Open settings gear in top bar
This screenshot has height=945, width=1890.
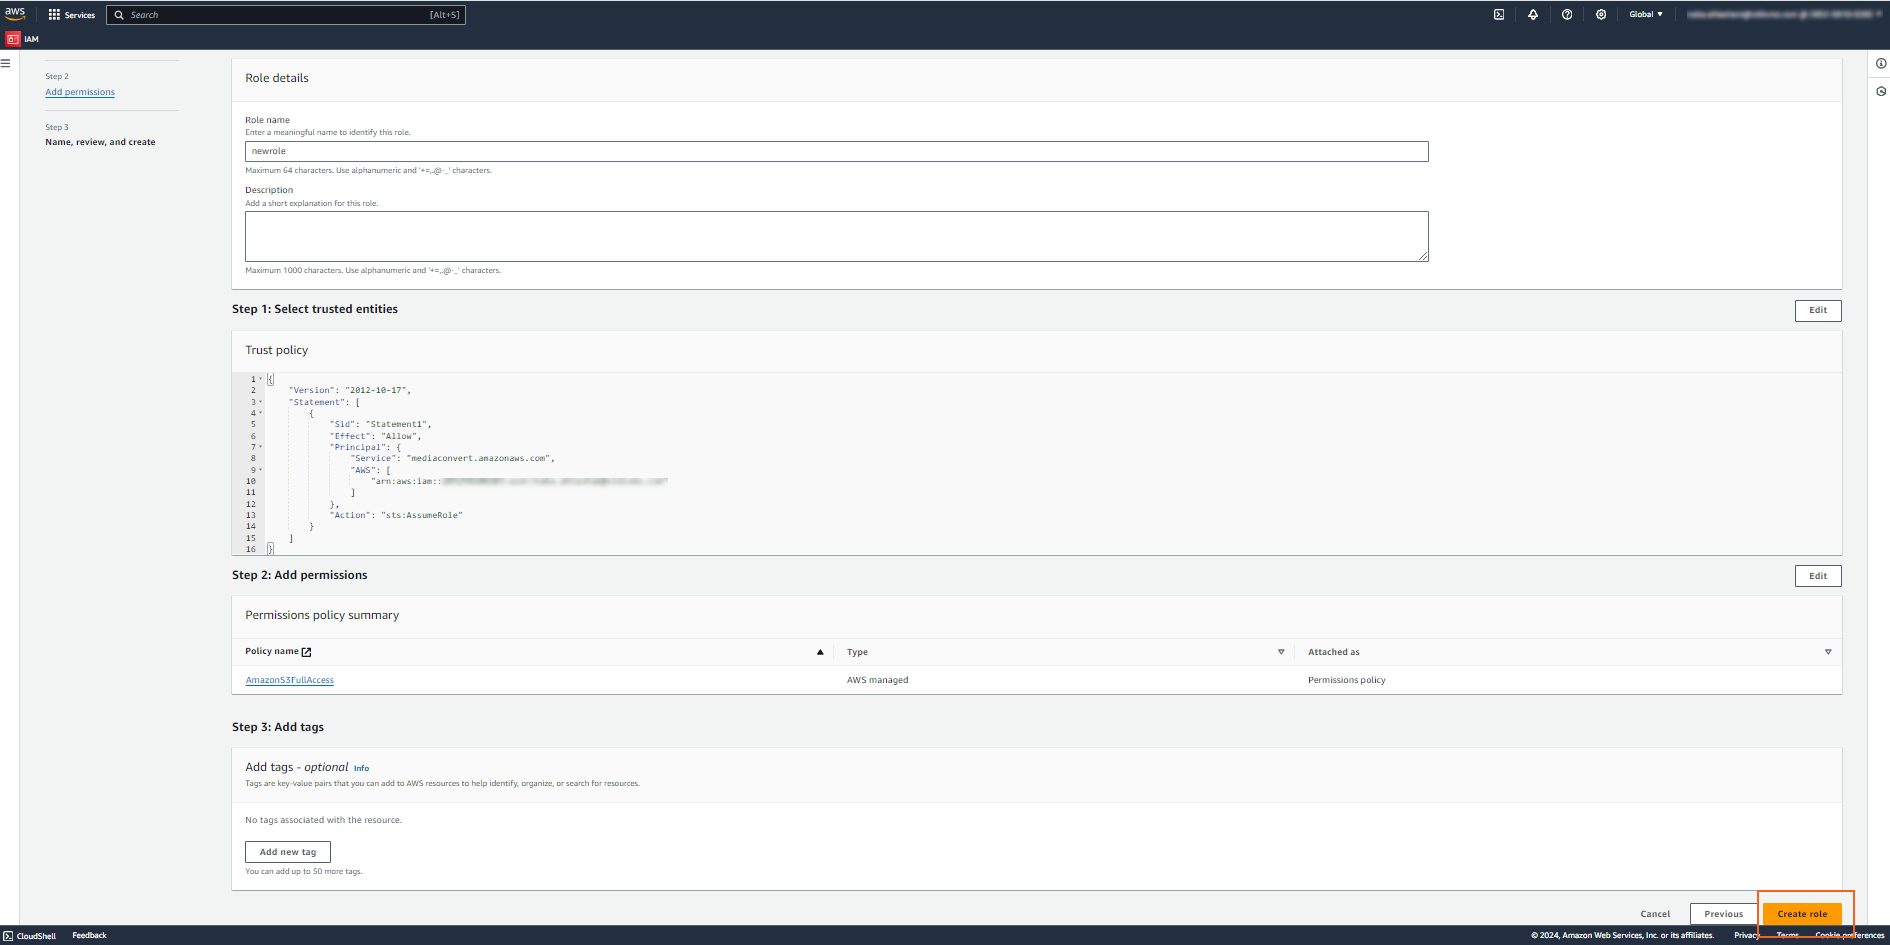tap(1600, 15)
